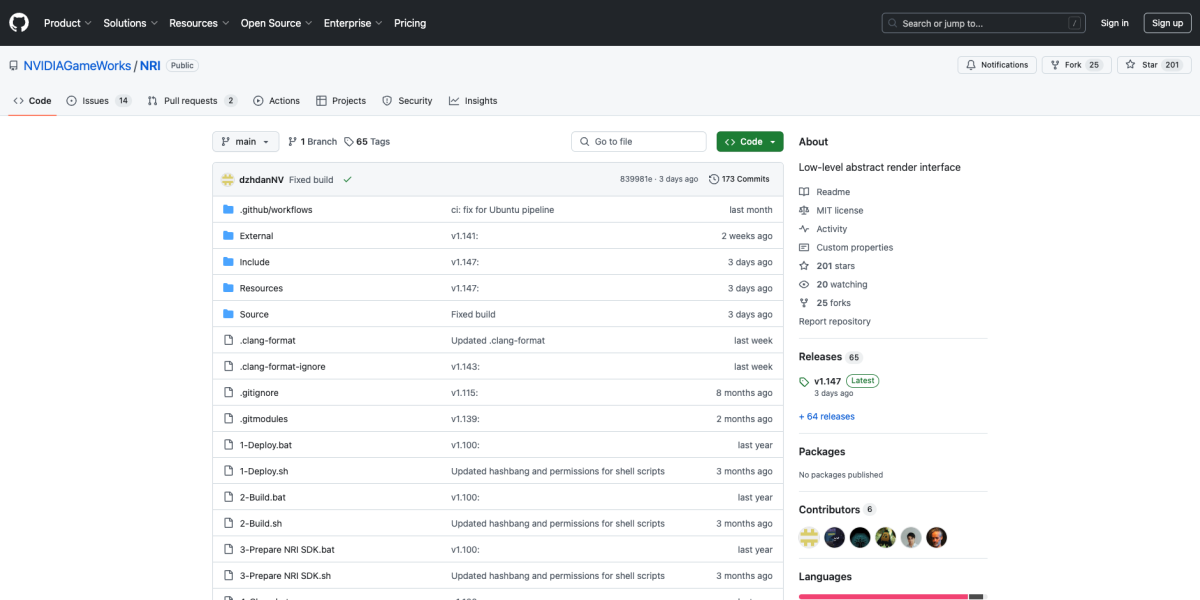Viewport: 1200px width, 600px height.
Task: Open the main branch dropdown
Action: pos(245,142)
